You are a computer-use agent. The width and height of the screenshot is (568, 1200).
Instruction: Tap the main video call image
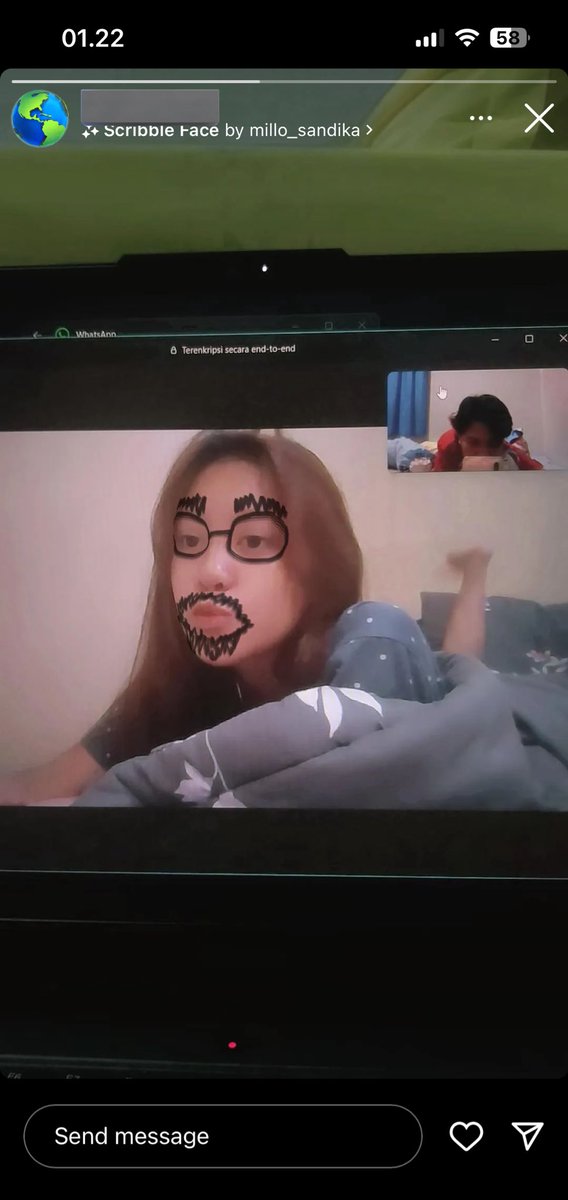click(x=284, y=618)
